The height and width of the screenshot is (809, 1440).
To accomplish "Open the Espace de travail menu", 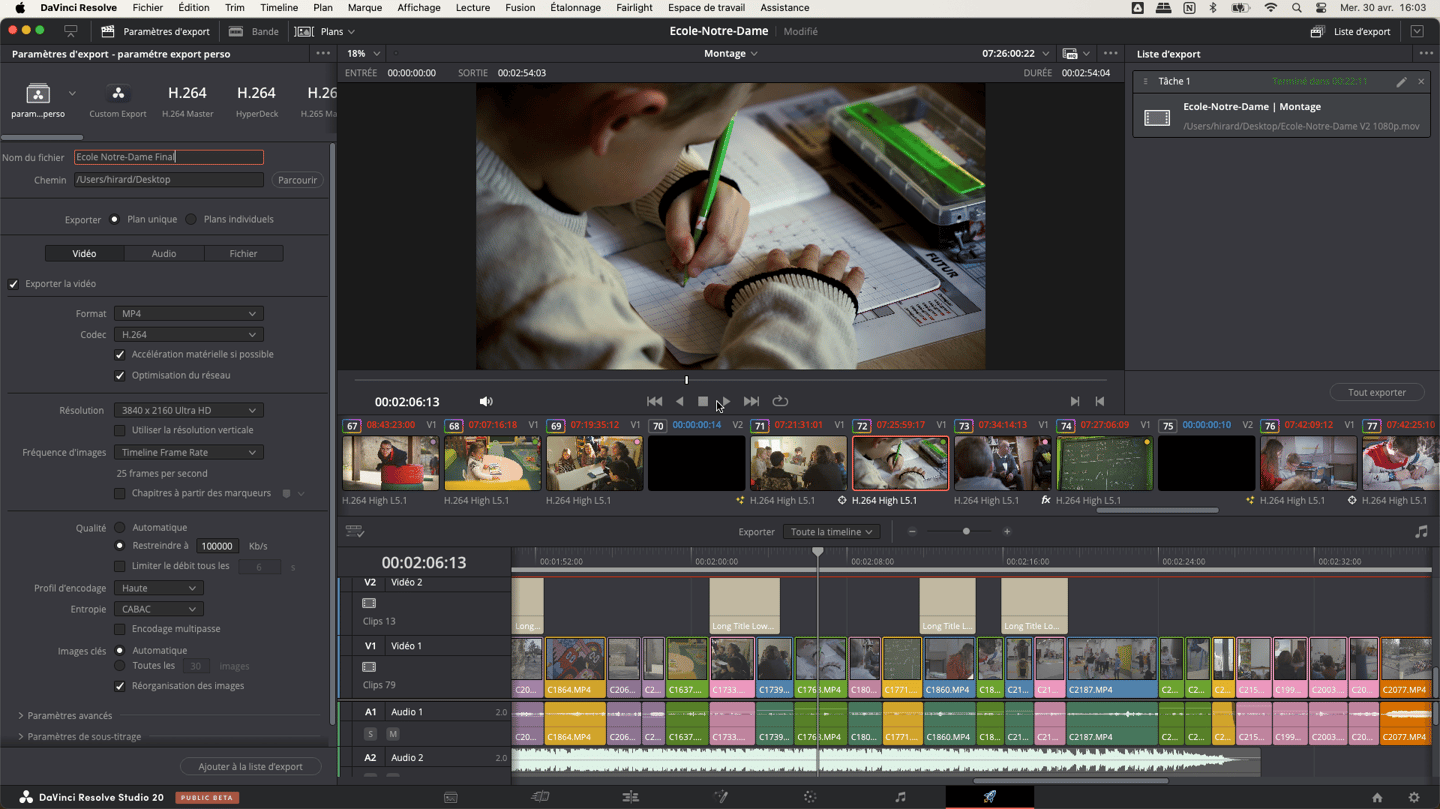I will (x=706, y=8).
